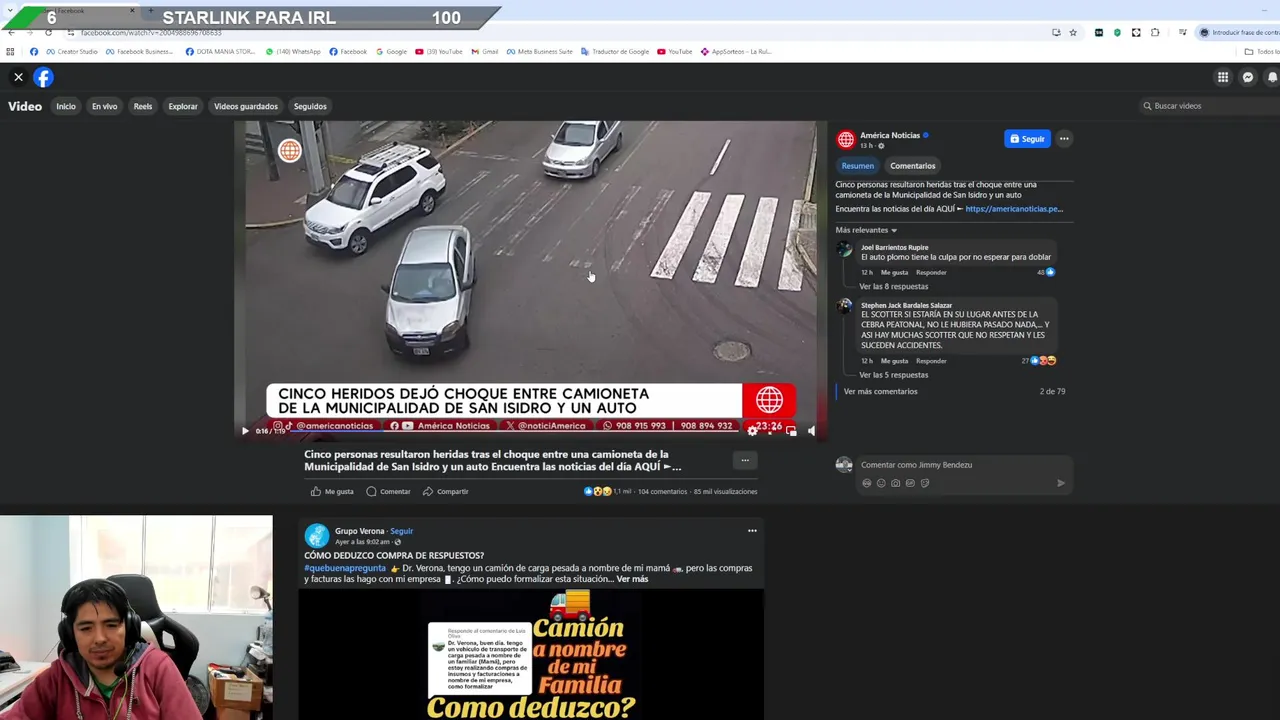Open the Camión a nombre de mi Familia thumbnail
The image size is (1280, 720).
click(x=531, y=654)
